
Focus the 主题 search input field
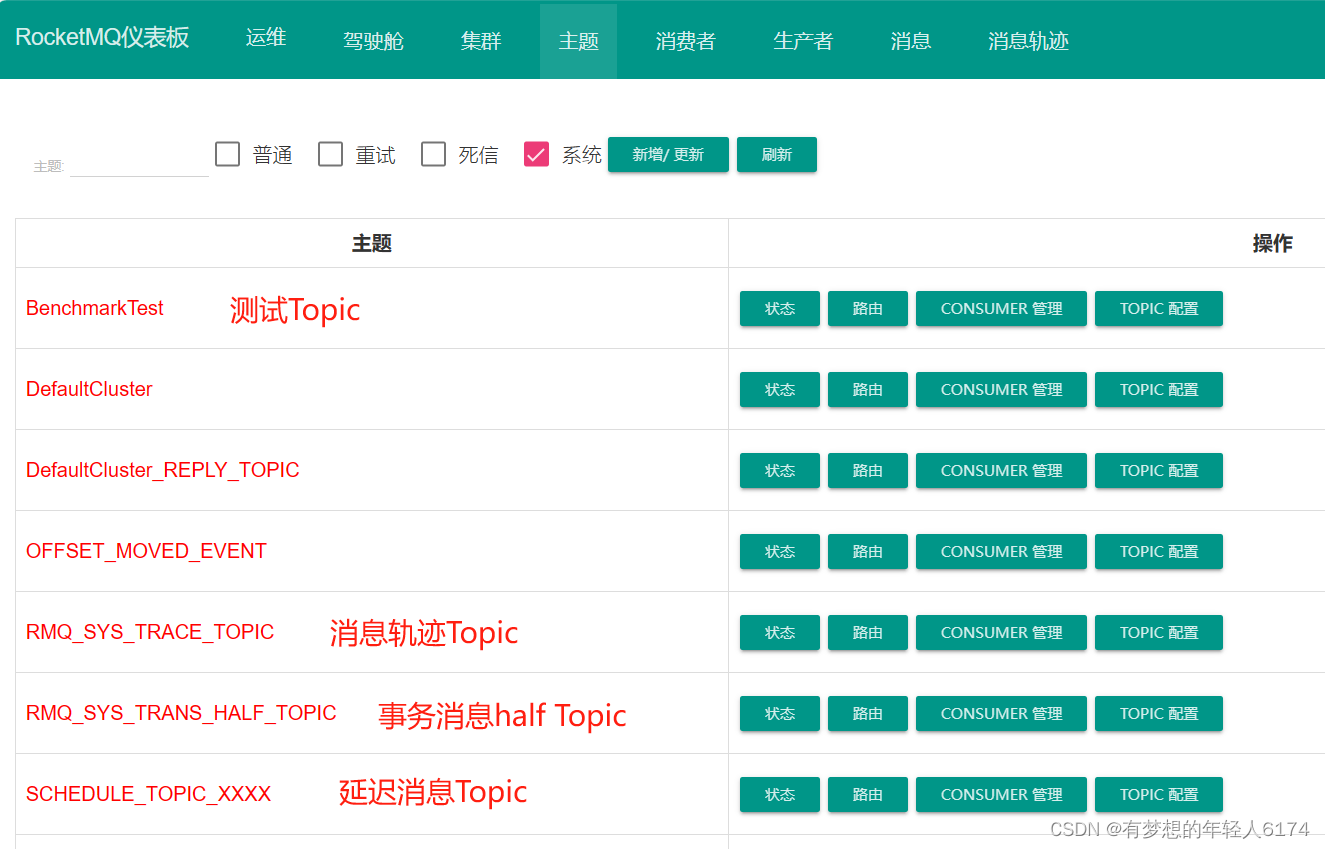[x=139, y=162]
